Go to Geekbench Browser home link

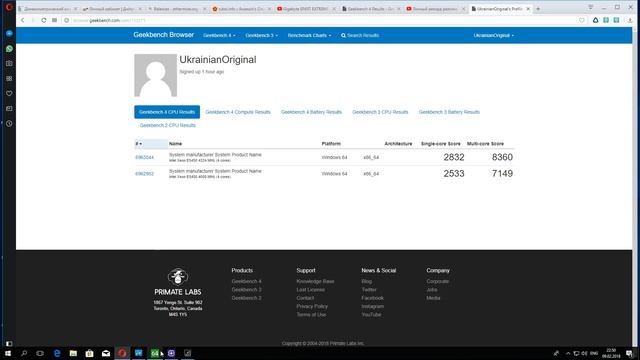click(163, 35)
